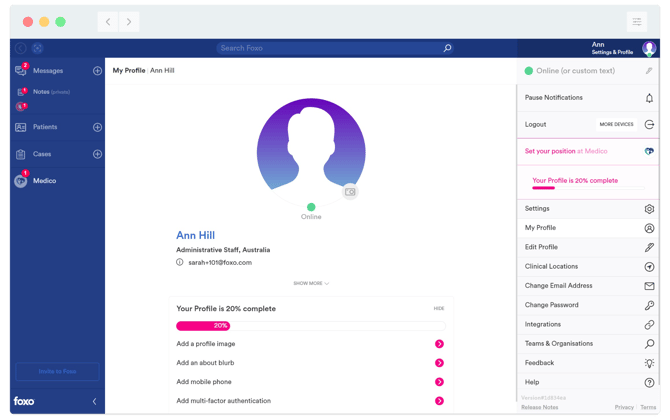This screenshot has height=420, width=670.
Task: Click the More Devices logout button
Action: (x=616, y=125)
